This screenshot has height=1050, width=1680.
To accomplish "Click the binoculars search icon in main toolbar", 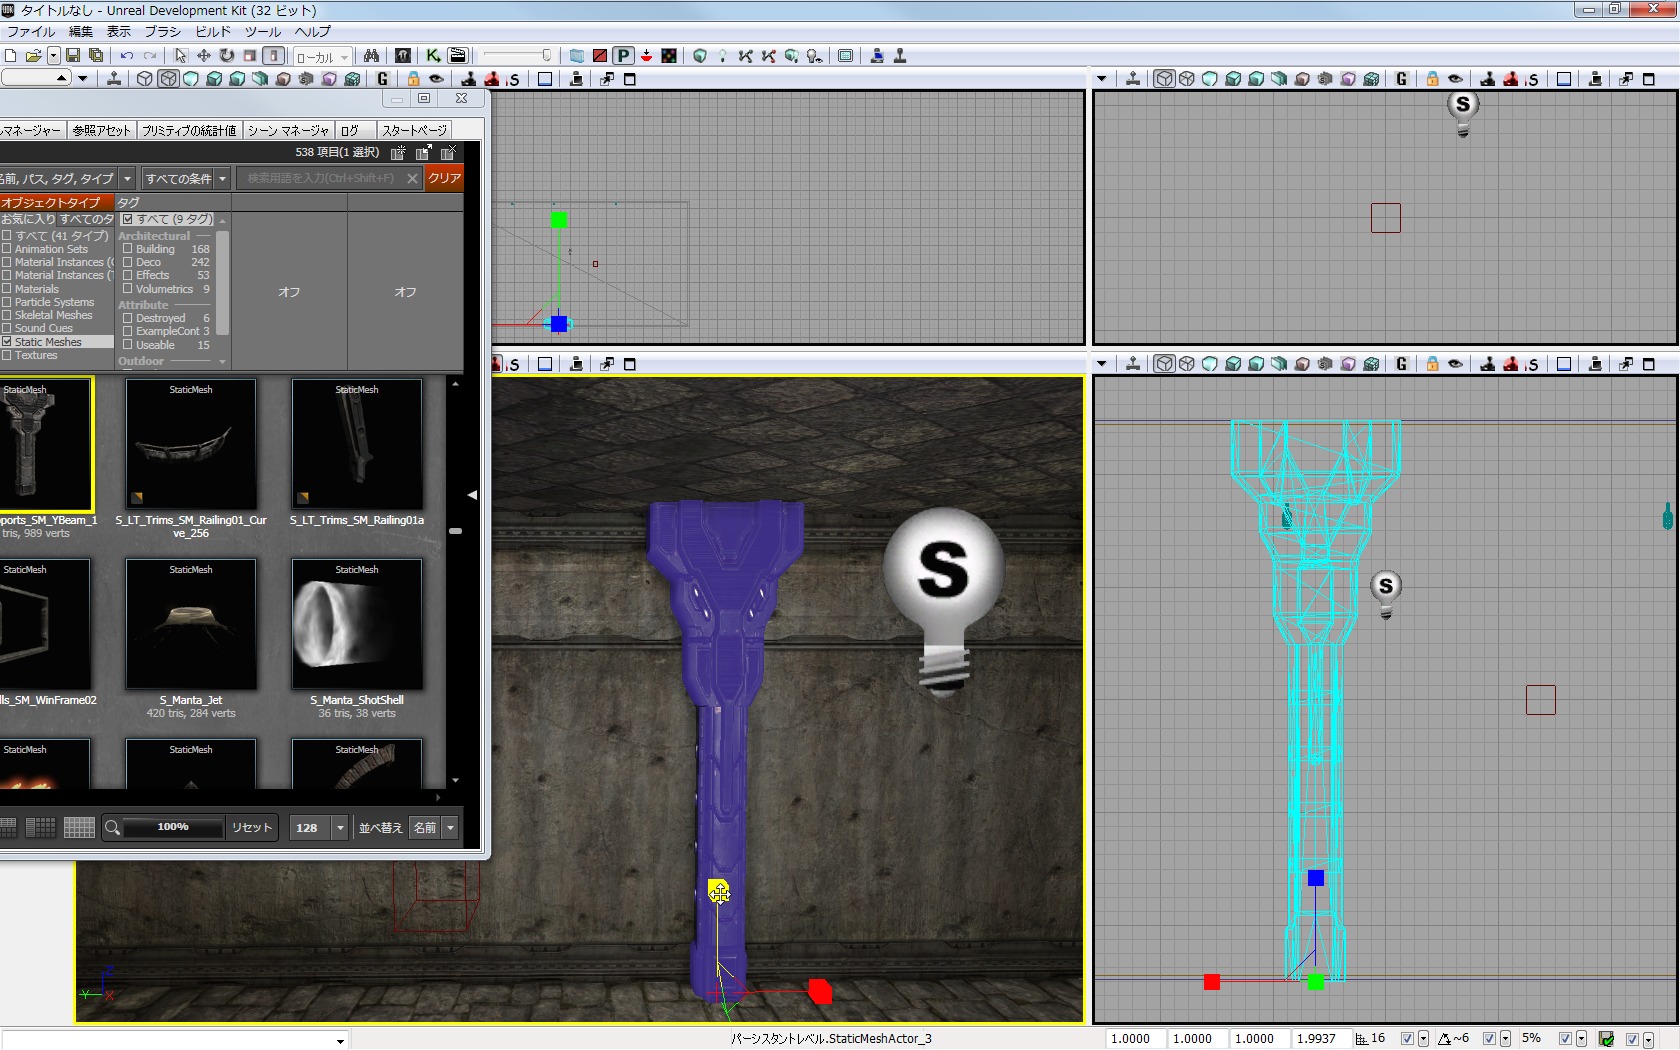I will (x=371, y=56).
